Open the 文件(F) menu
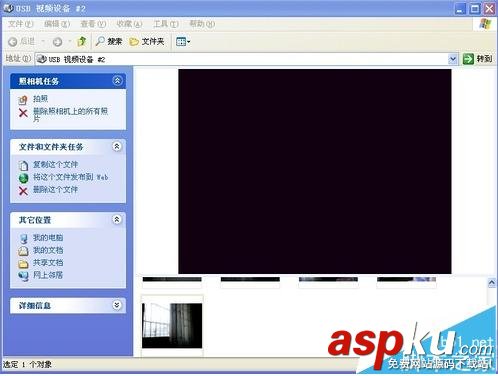 20,24
